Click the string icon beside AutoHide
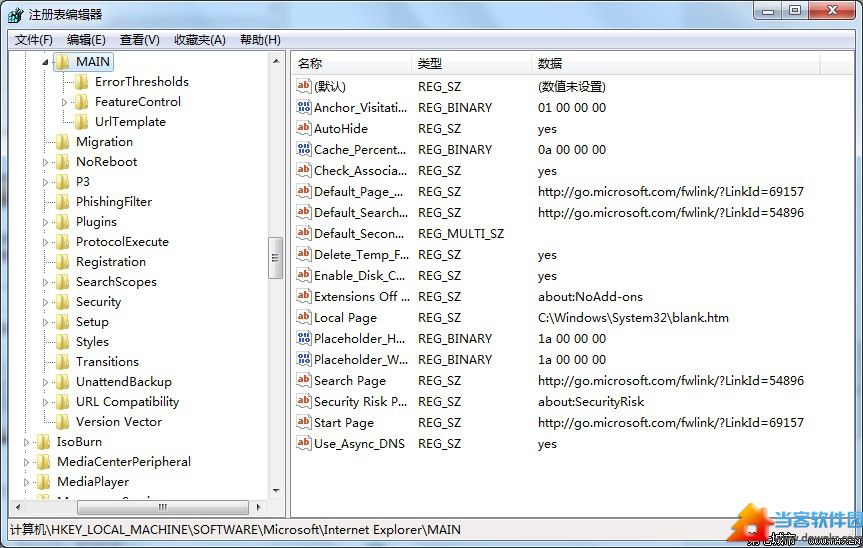The image size is (863, 548). pos(304,128)
